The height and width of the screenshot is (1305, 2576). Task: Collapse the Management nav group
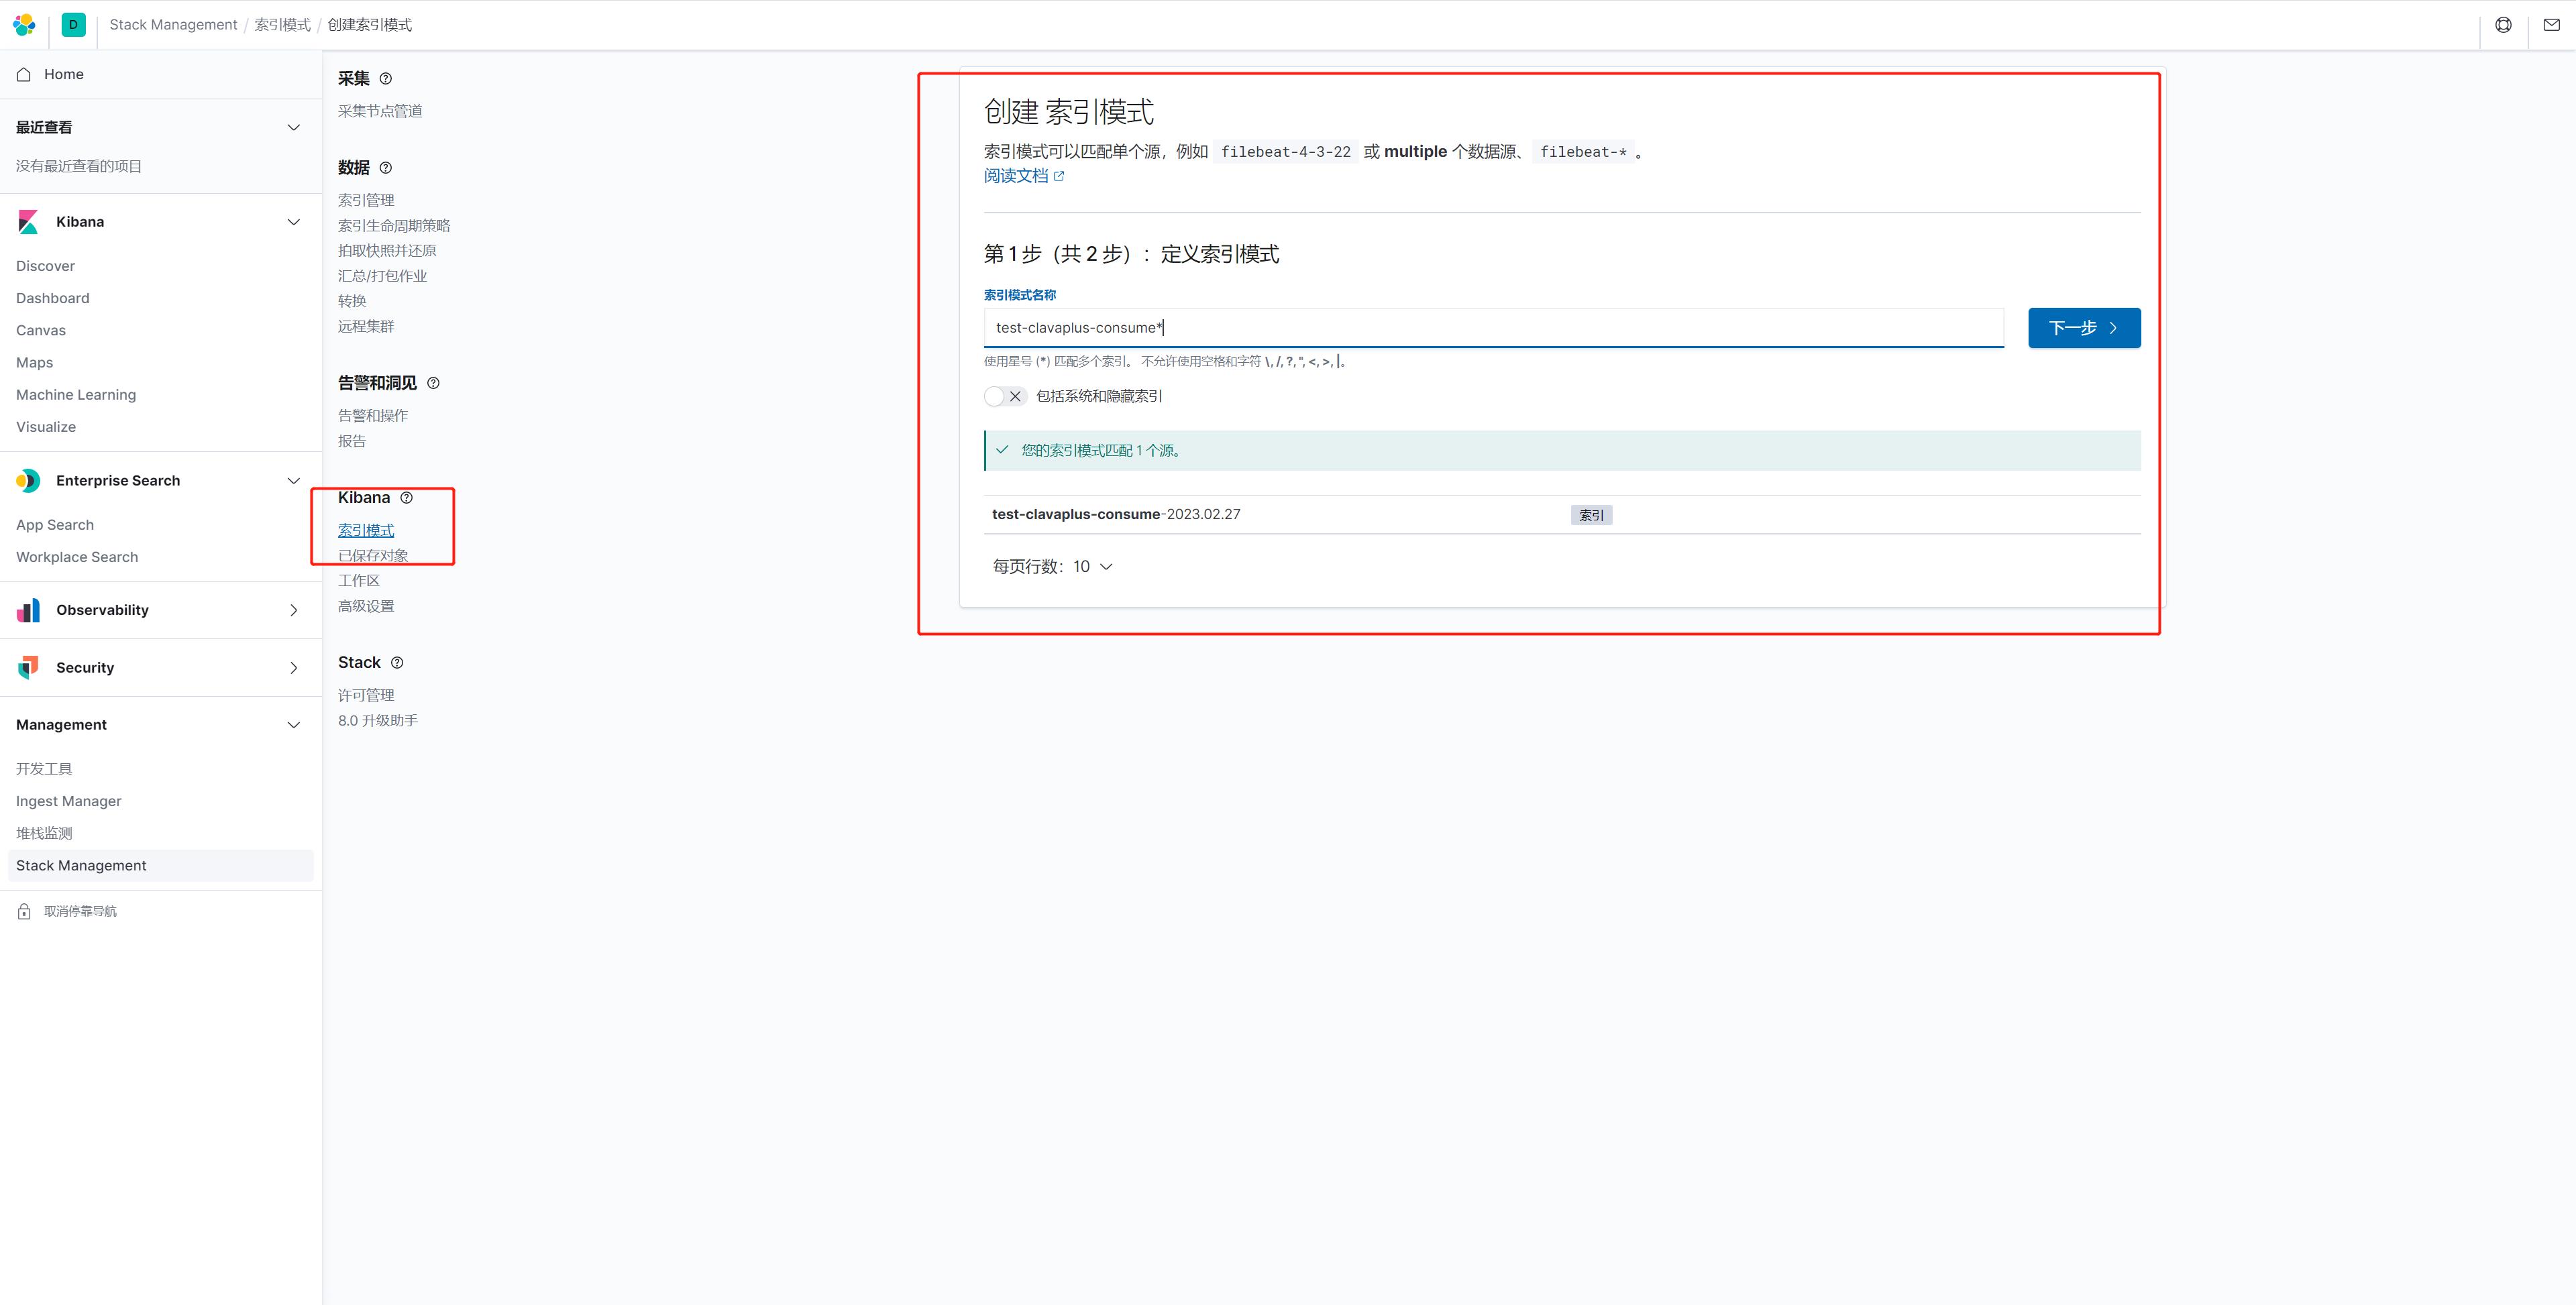[x=293, y=725]
